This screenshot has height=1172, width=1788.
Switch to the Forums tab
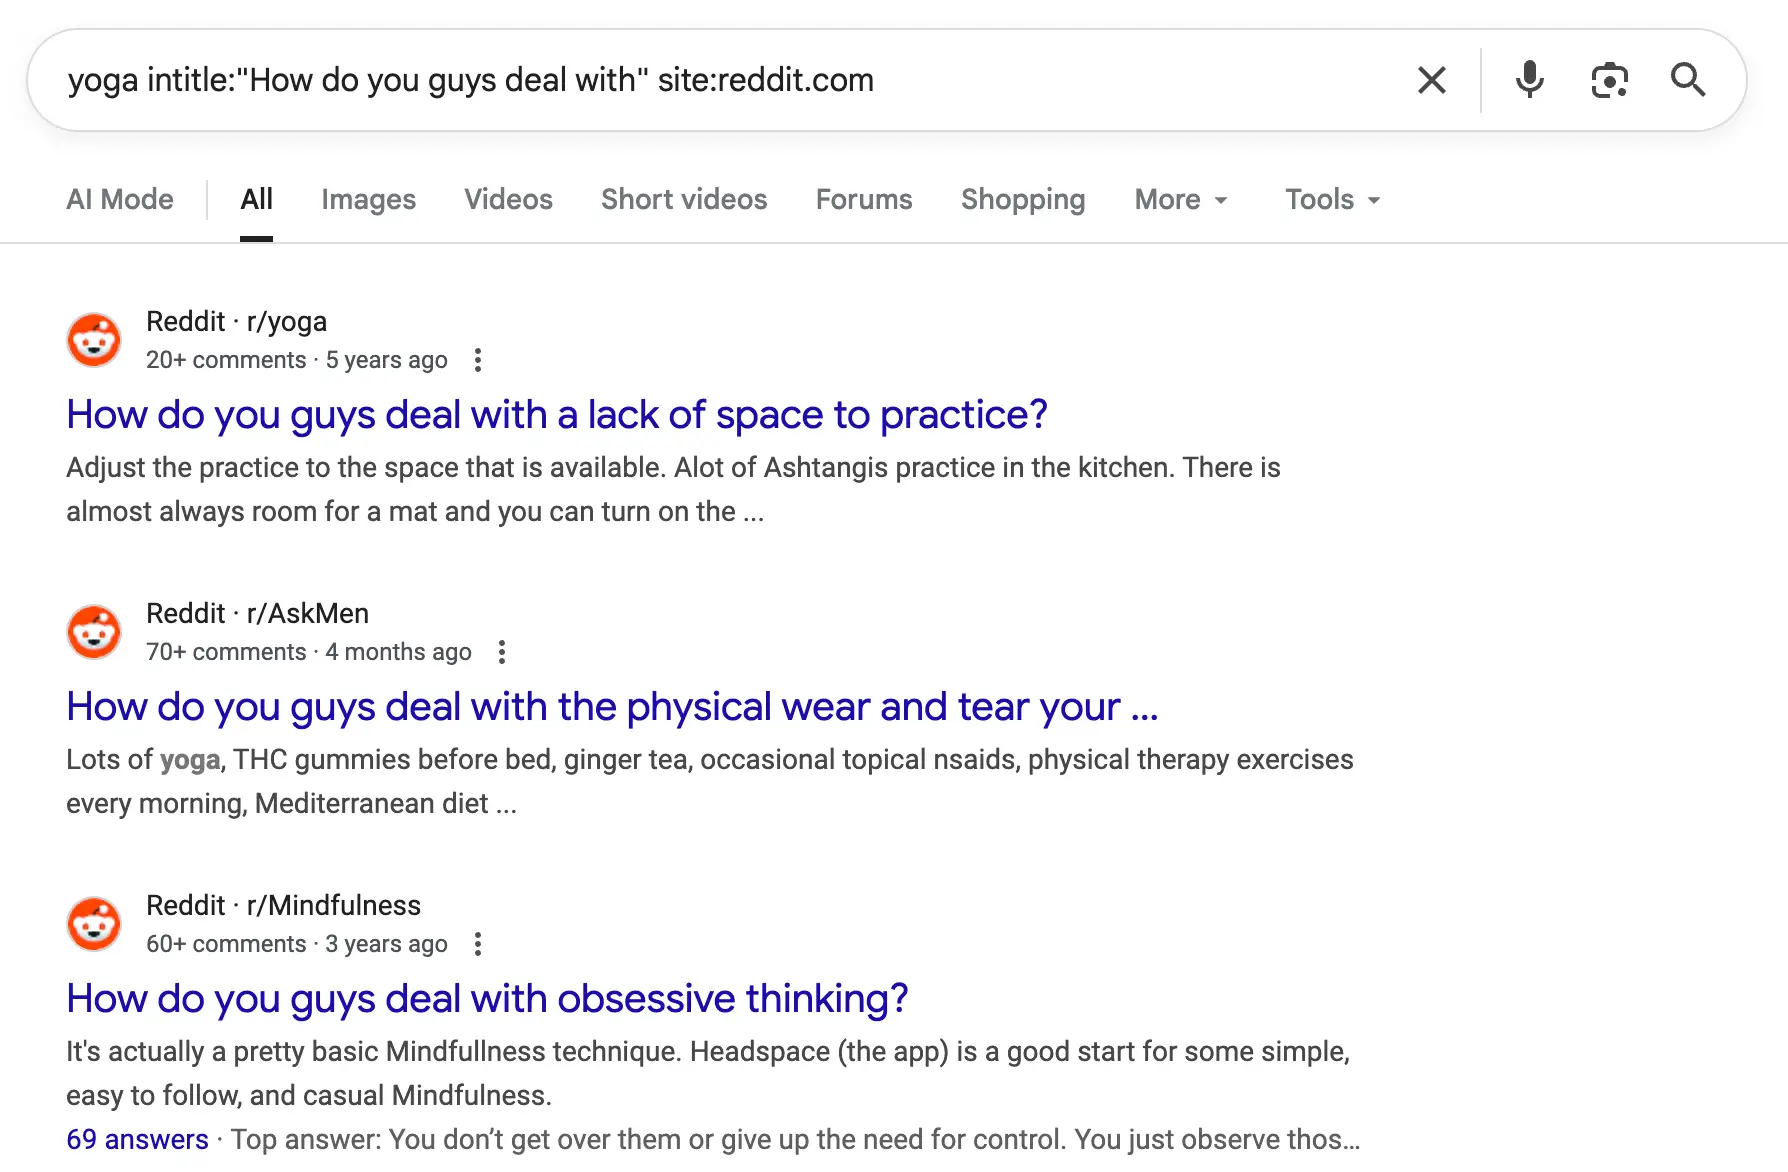click(864, 200)
